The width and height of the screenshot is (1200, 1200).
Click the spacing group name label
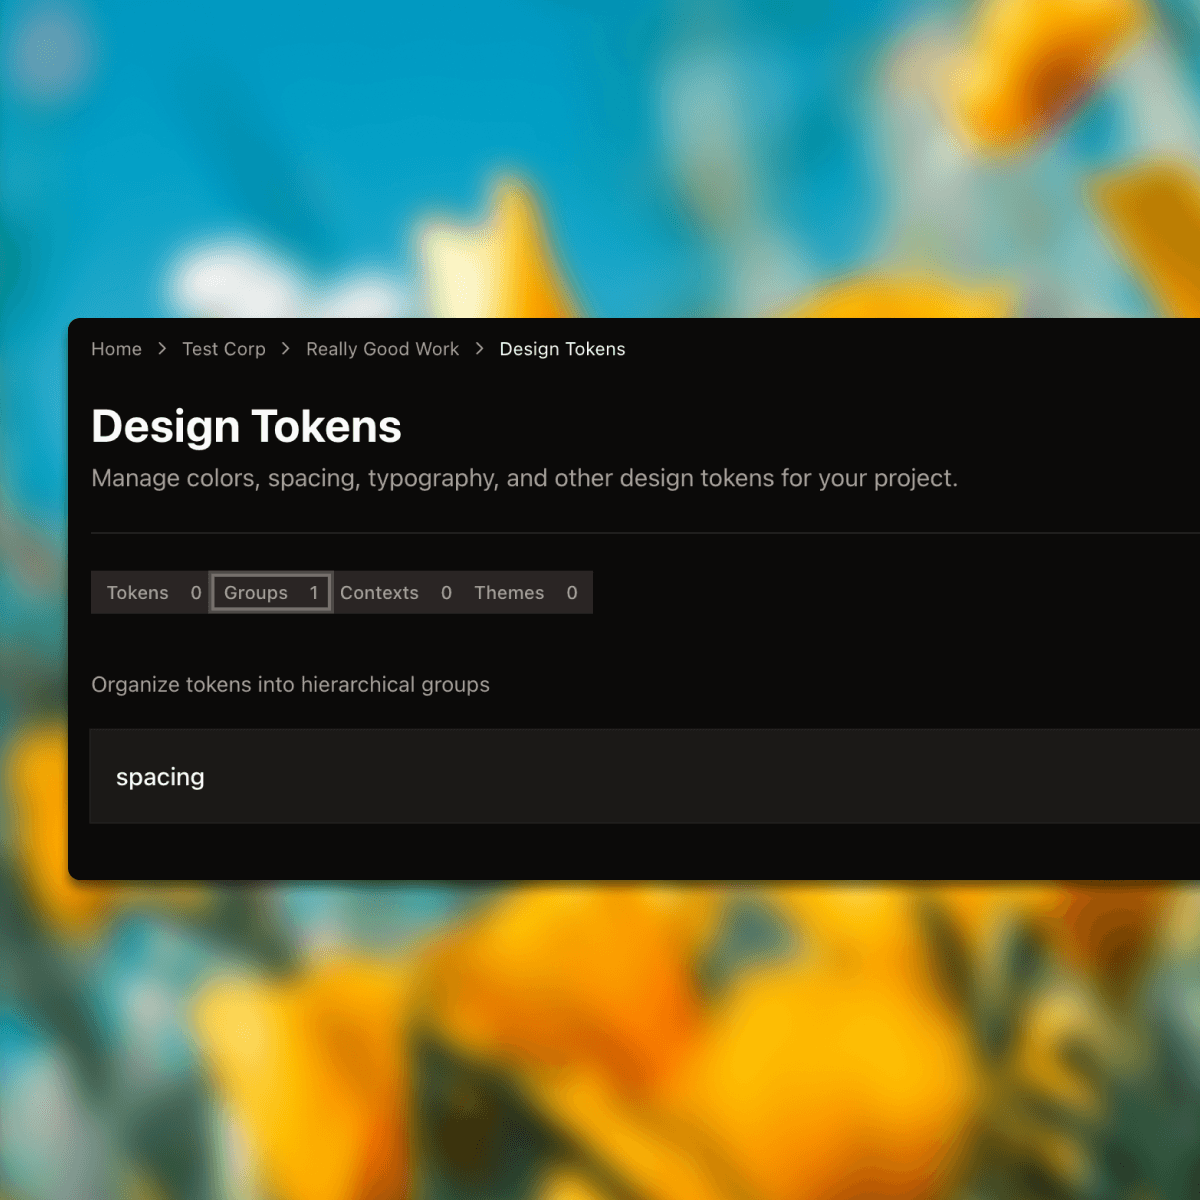[x=160, y=777]
